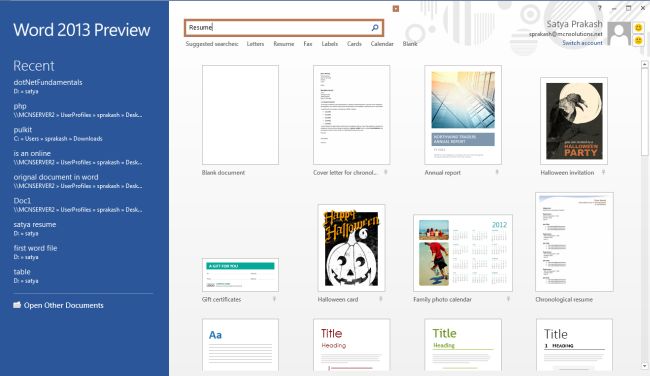Choose the Happy Halloween card thumbnail
650x376 pixels.
click(352, 247)
